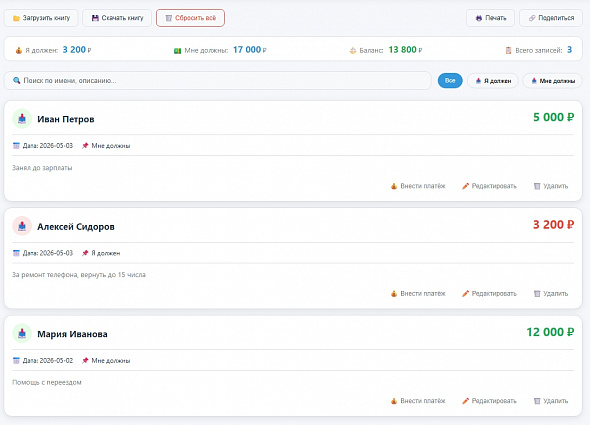This screenshot has width=590, height=425.
Task: Filter by Я должен
Action: (x=493, y=81)
